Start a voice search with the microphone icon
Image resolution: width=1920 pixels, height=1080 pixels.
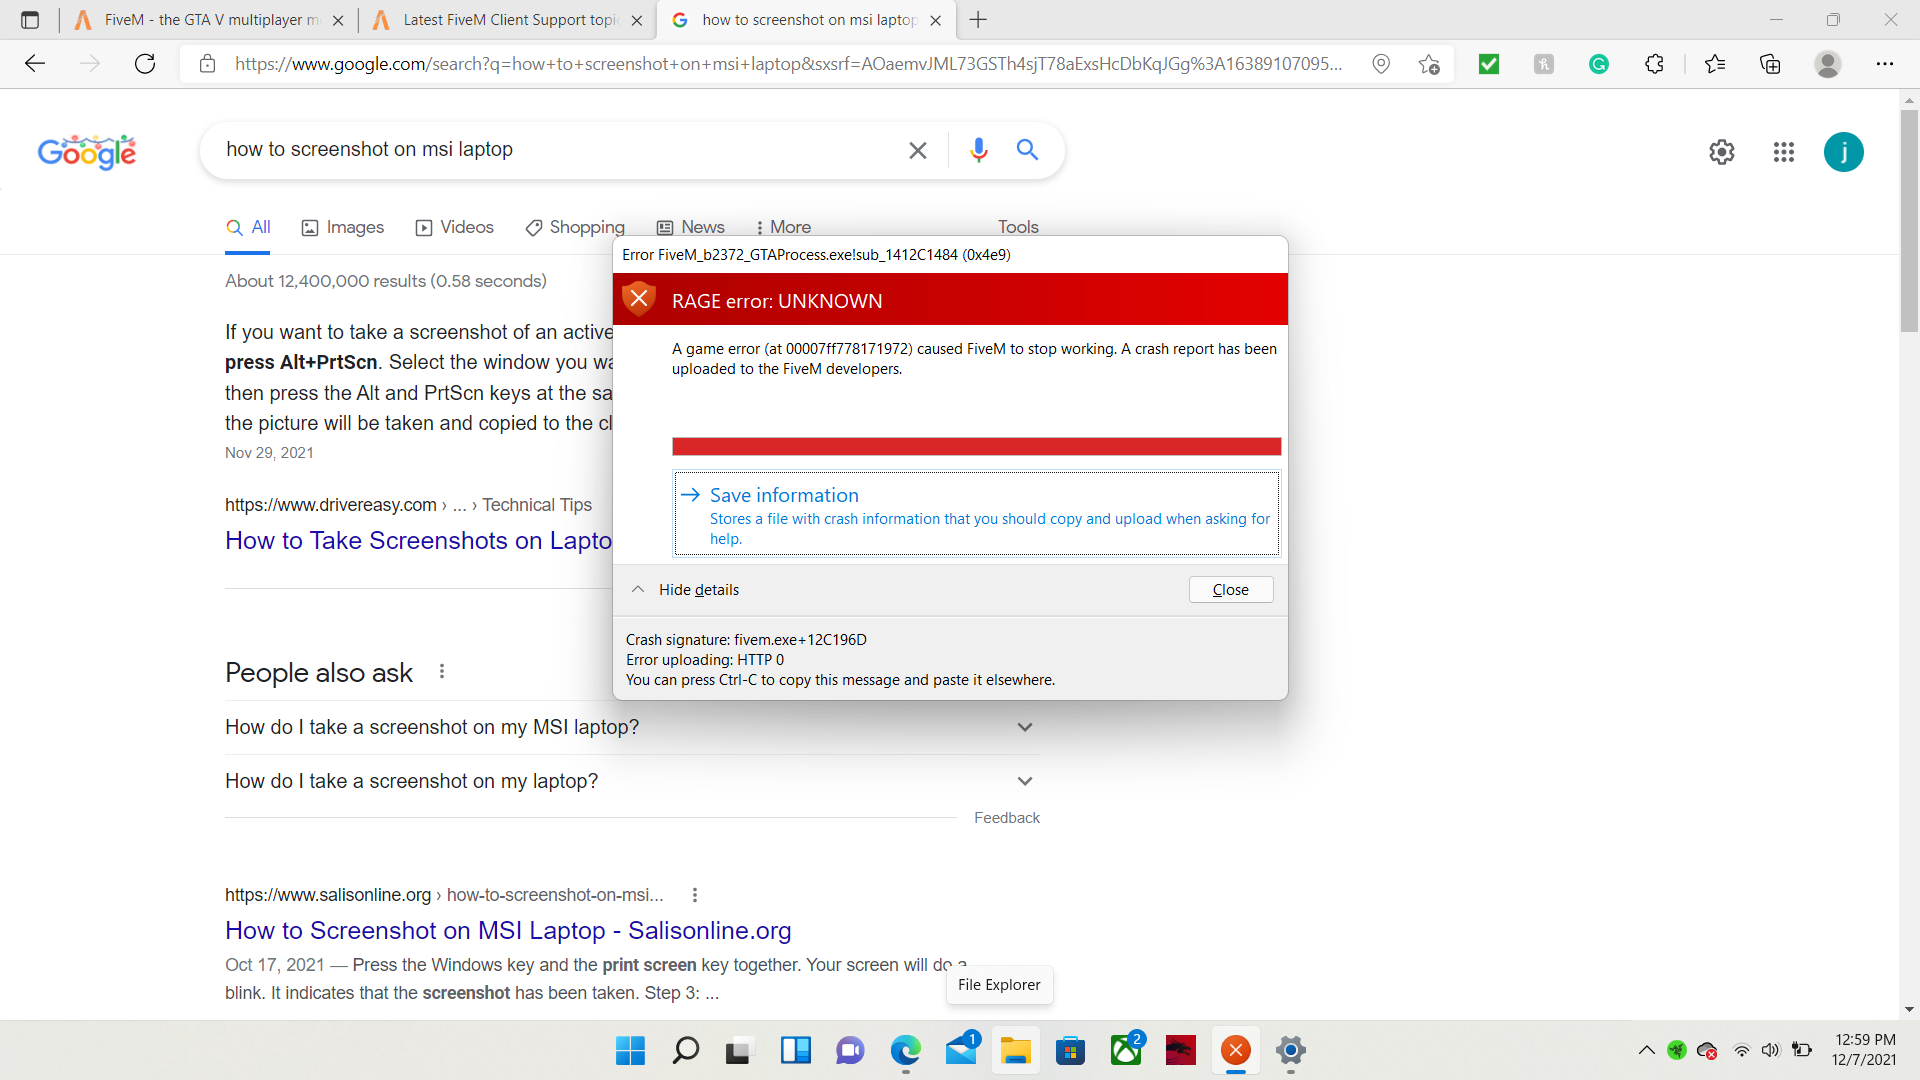(978, 150)
